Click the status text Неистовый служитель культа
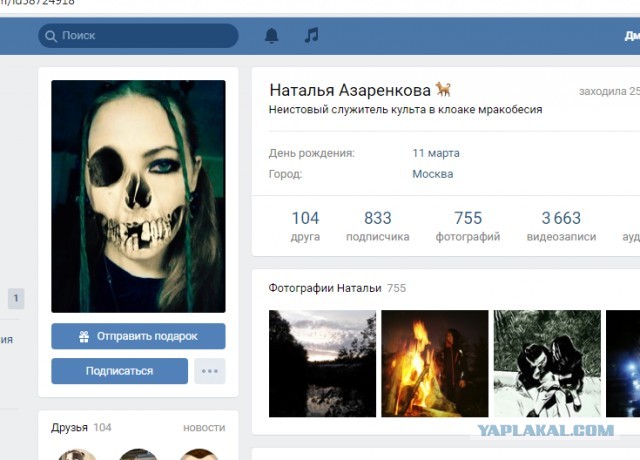The image size is (640, 460). [405, 109]
